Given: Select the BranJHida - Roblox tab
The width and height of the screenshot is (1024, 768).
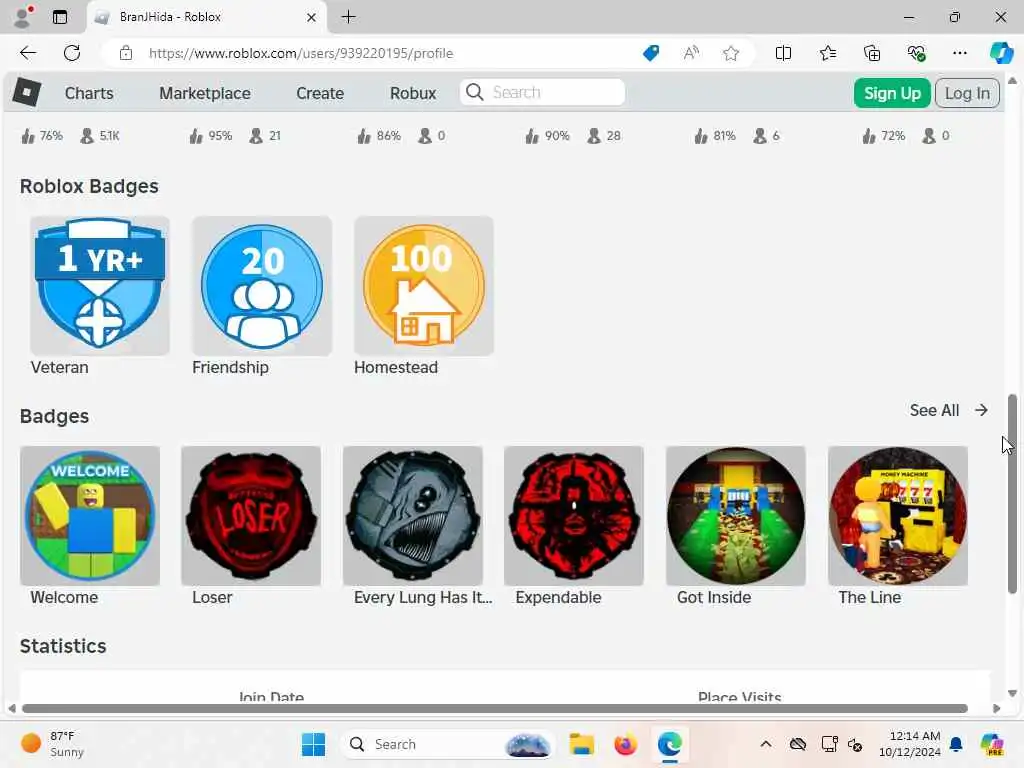Looking at the screenshot, I should point(206,17).
